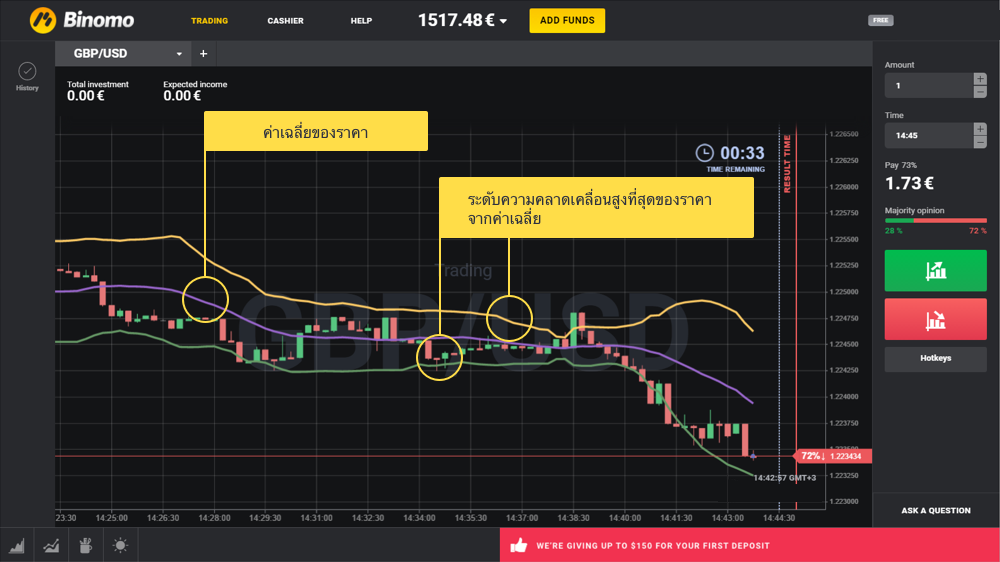Viewport: 1000px width, 562px height.
Task: Expand the GBP/USD asset dropdown
Action: (x=179, y=54)
